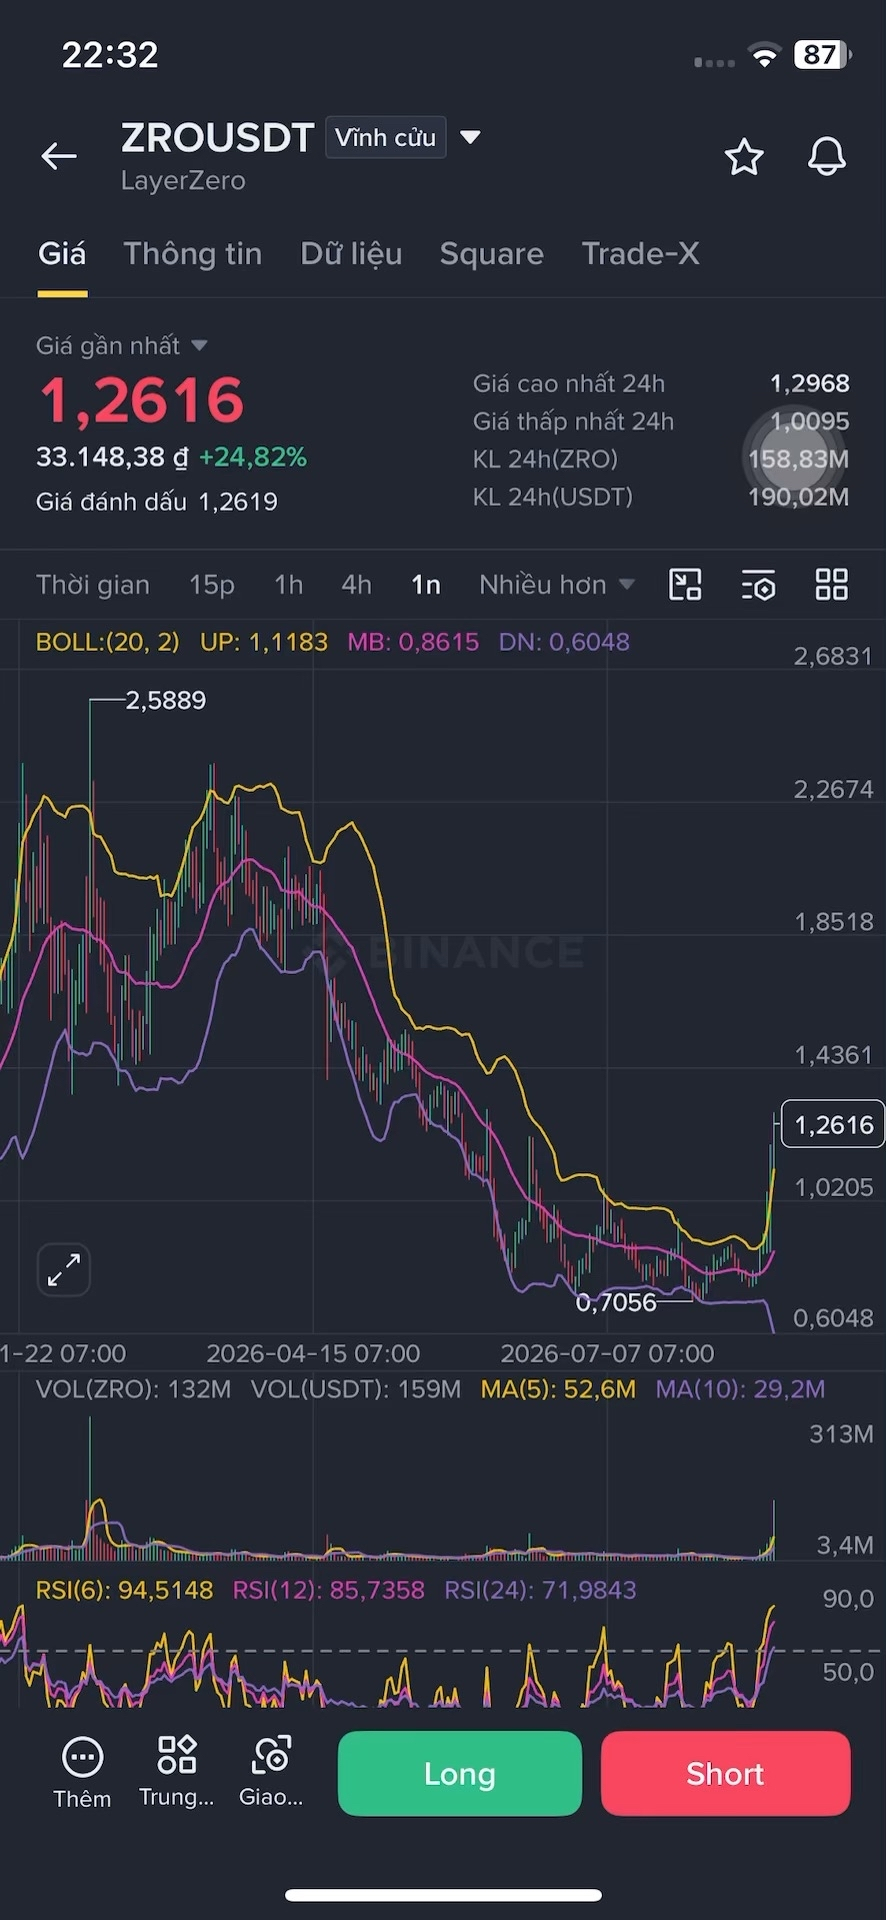This screenshot has height=1920, width=886.
Task: Tap the 33.148,38 ₫ converted price
Action: pyautogui.click(x=112, y=458)
